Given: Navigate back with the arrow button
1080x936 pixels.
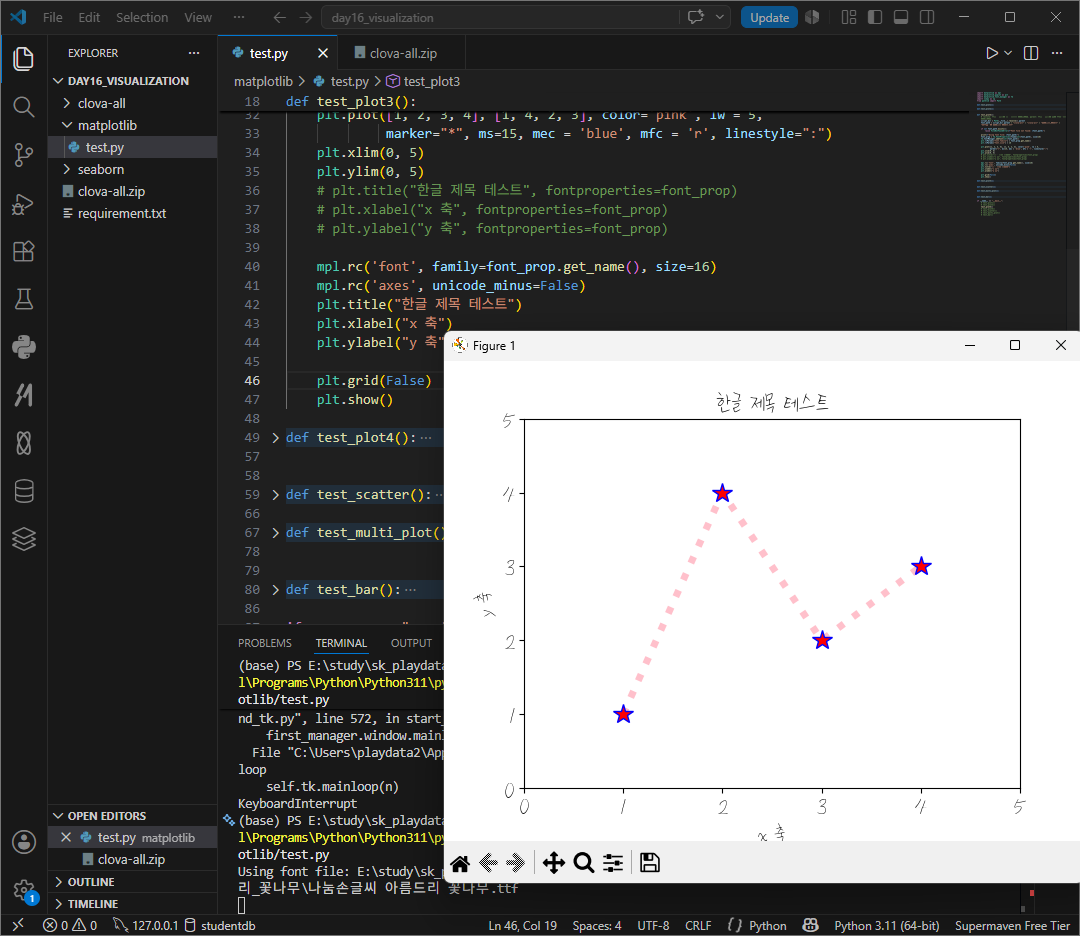Looking at the screenshot, I should (280, 17).
